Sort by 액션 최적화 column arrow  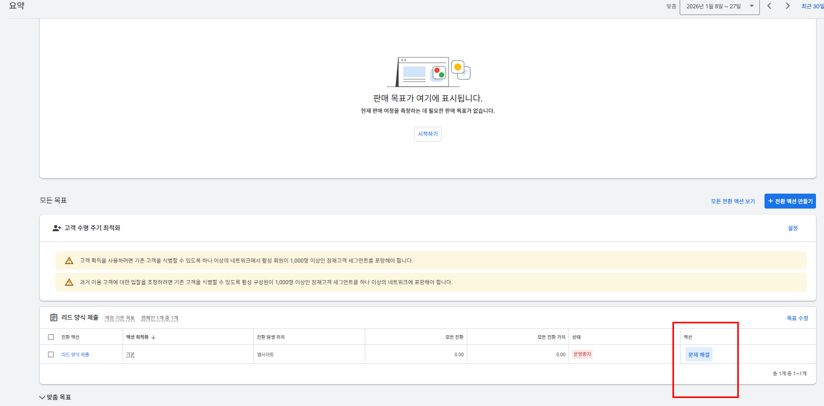point(153,337)
